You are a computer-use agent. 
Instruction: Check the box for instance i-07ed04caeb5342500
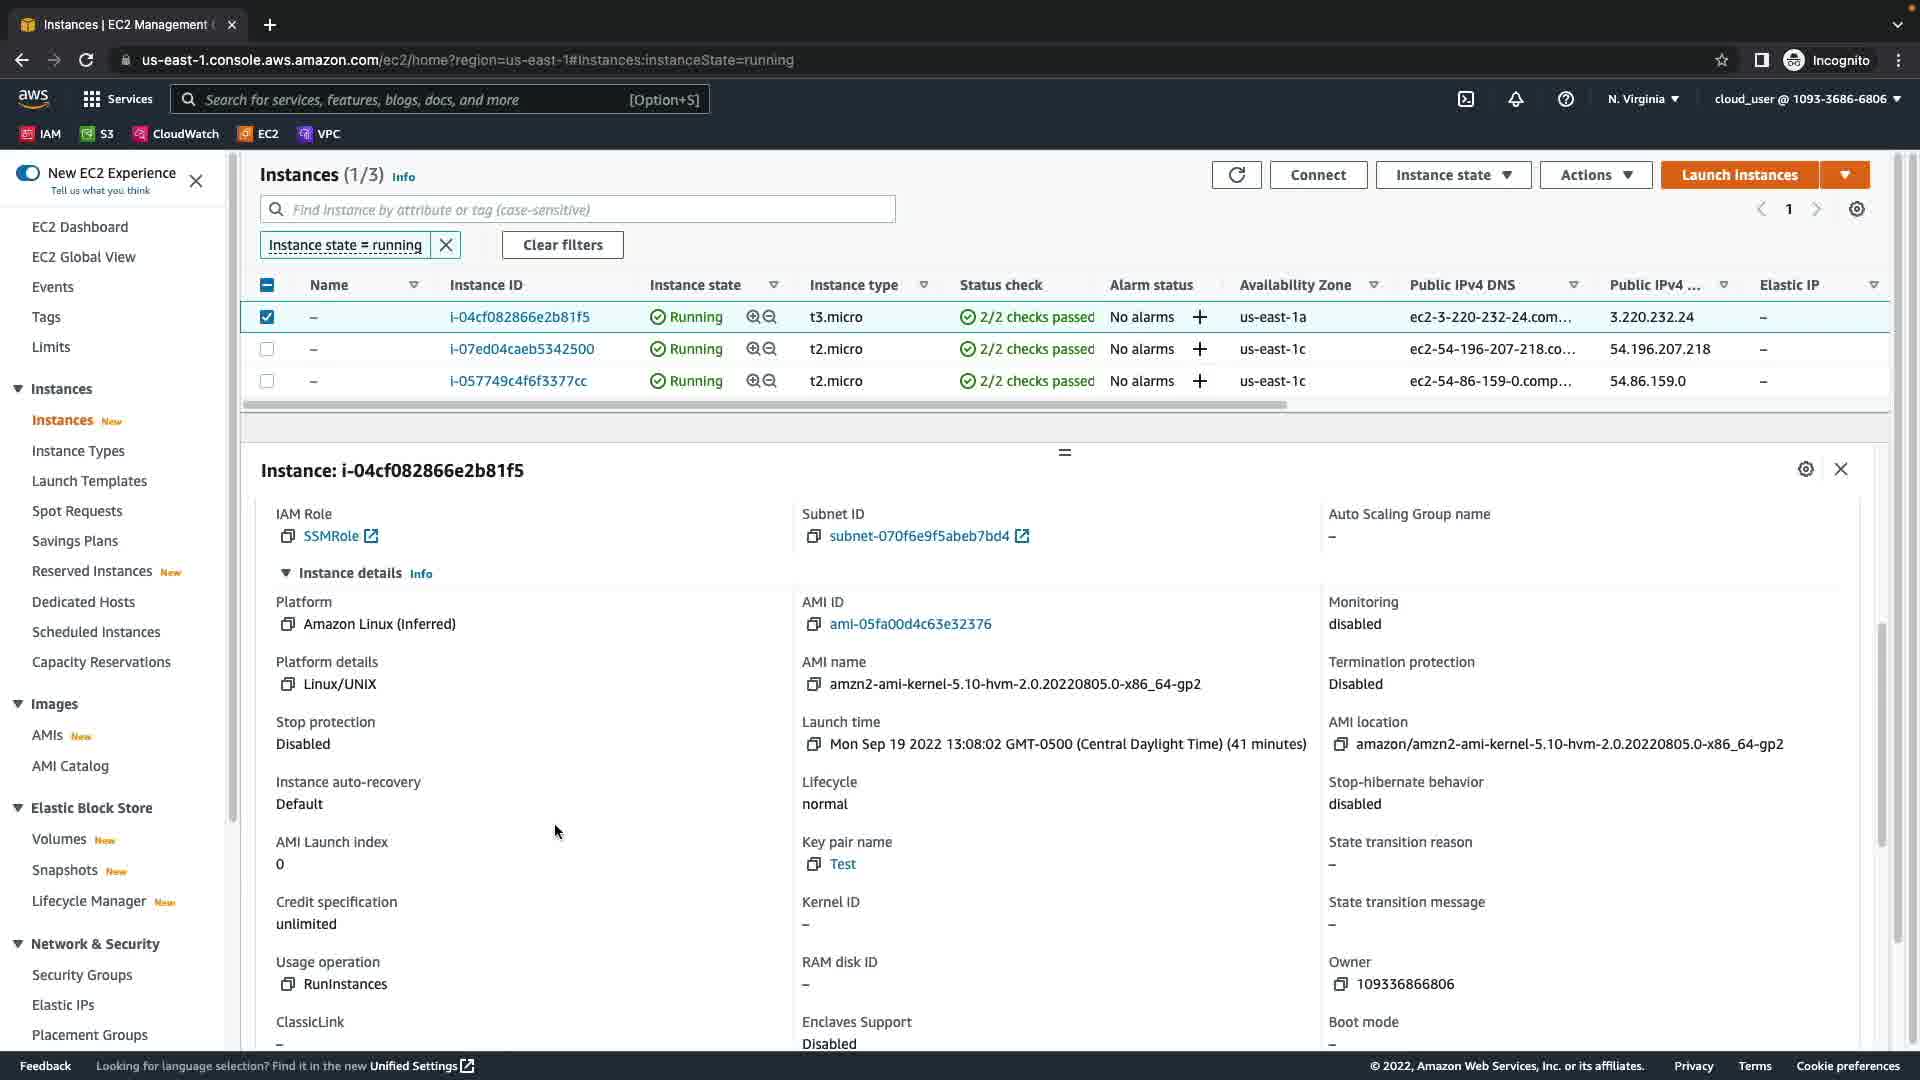(266, 349)
